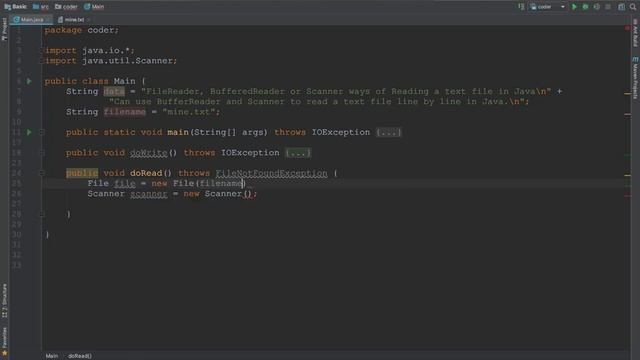
Task: Close the Main.java tab
Action: tap(48, 20)
